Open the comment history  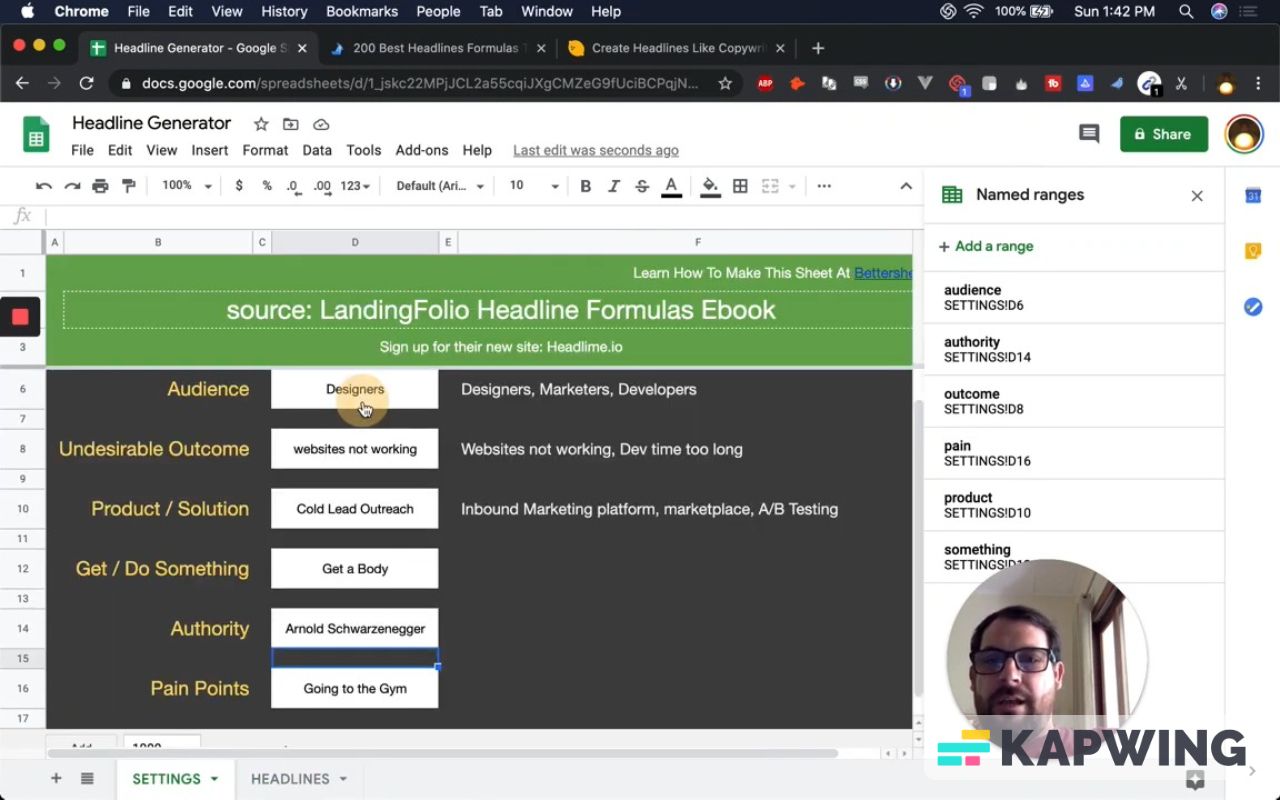[1089, 134]
